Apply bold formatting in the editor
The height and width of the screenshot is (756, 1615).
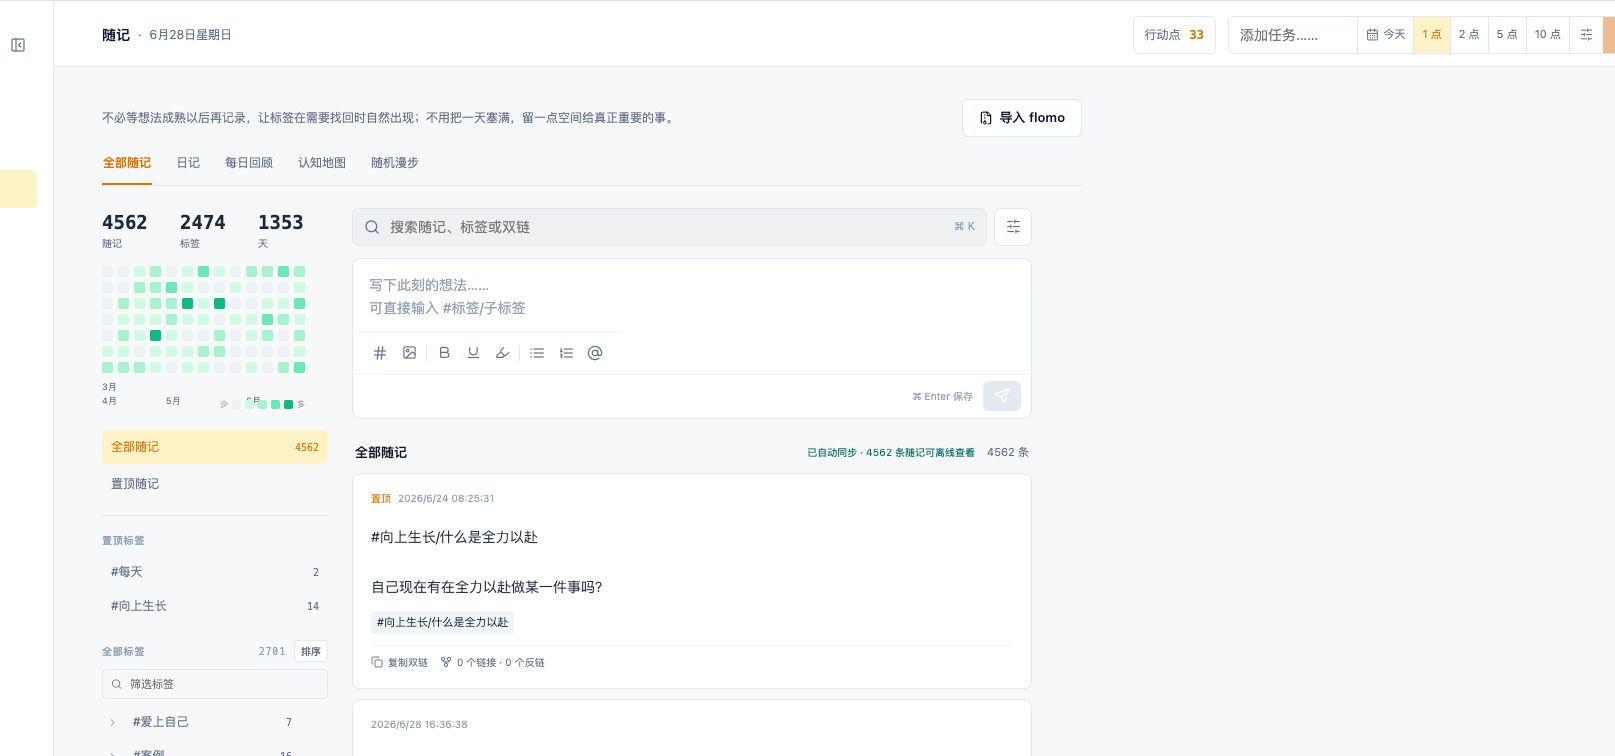pos(445,353)
